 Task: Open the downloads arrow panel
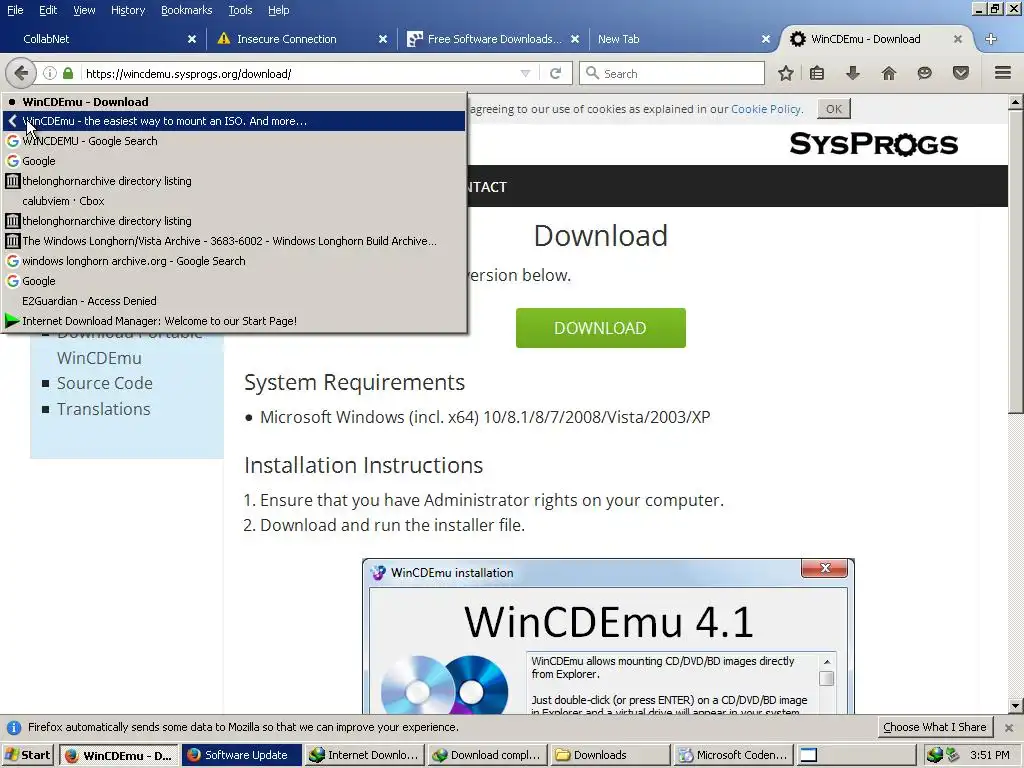[x=852, y=73]
